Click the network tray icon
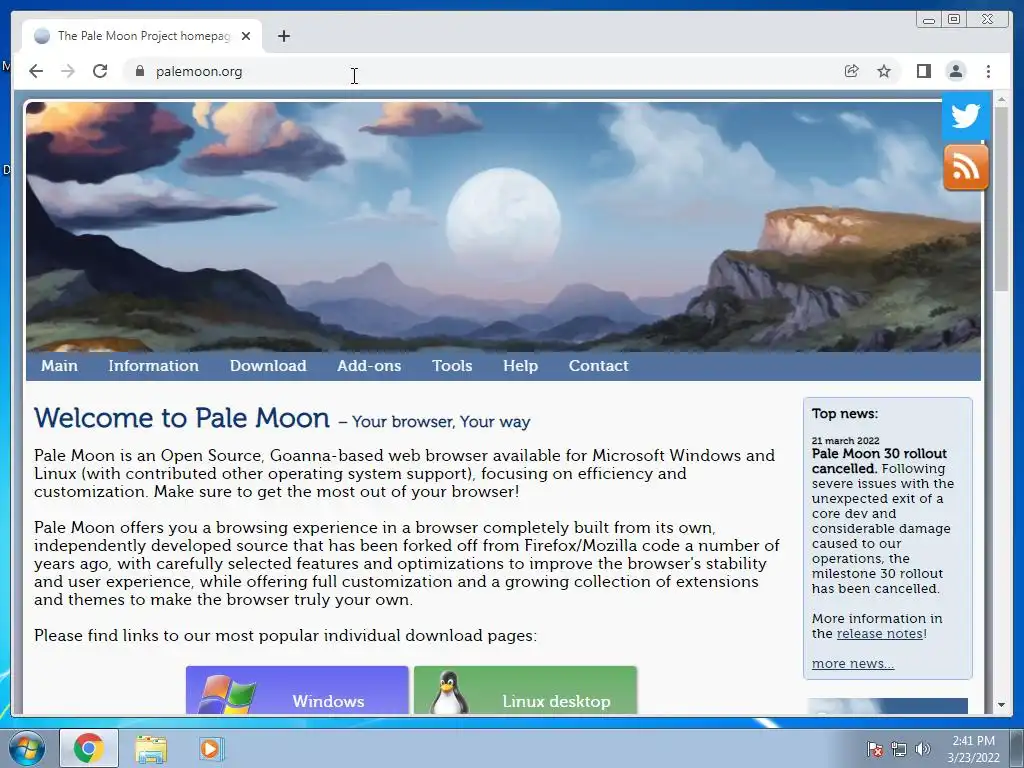The image size is (1024, 768). pyautogui.click(x=899, y=750)
